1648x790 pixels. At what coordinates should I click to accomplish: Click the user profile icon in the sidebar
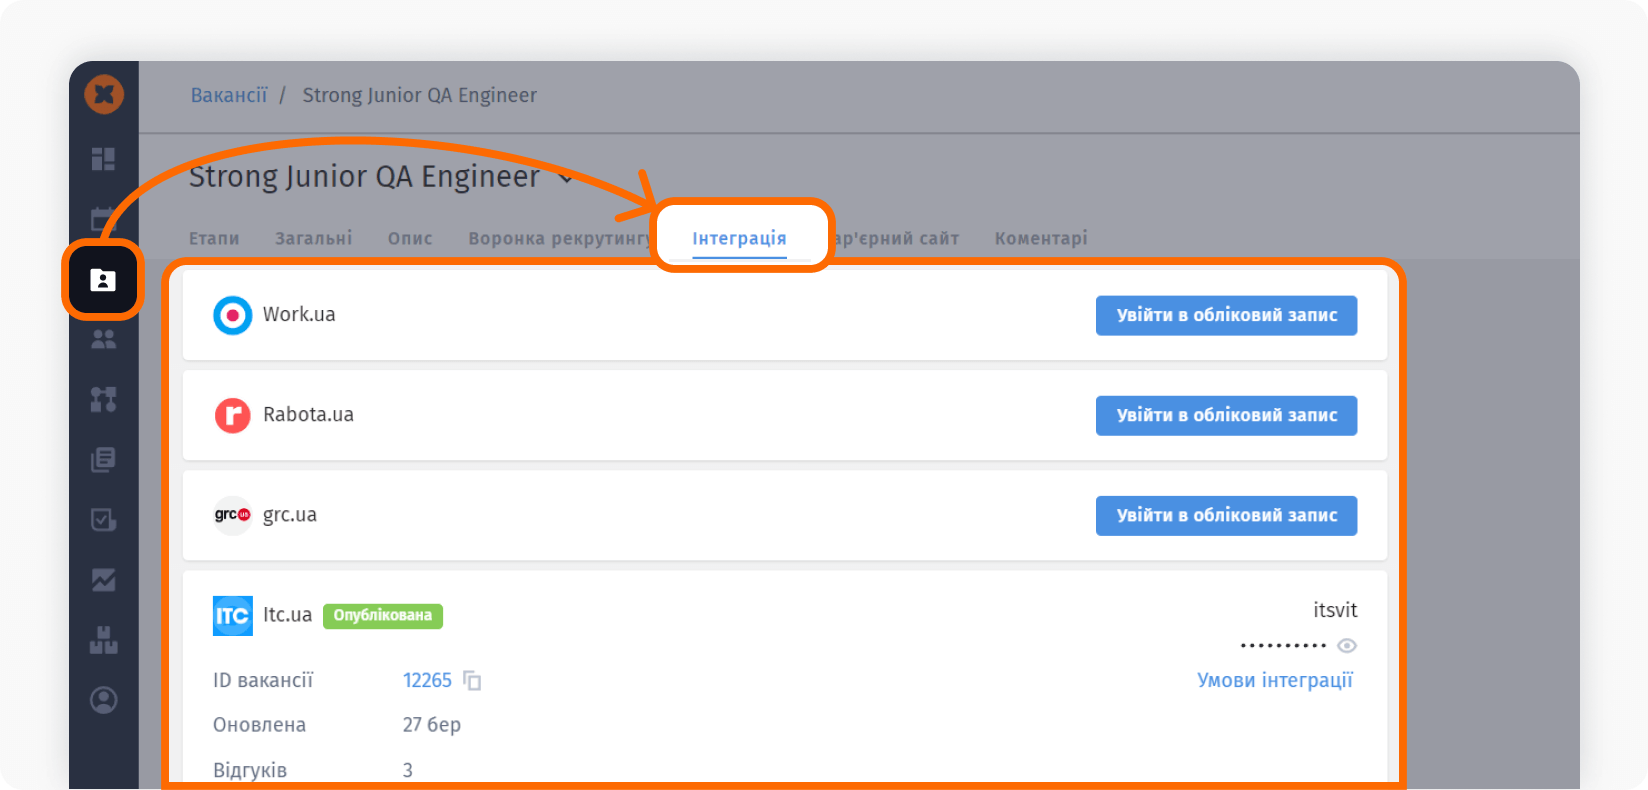103,700
